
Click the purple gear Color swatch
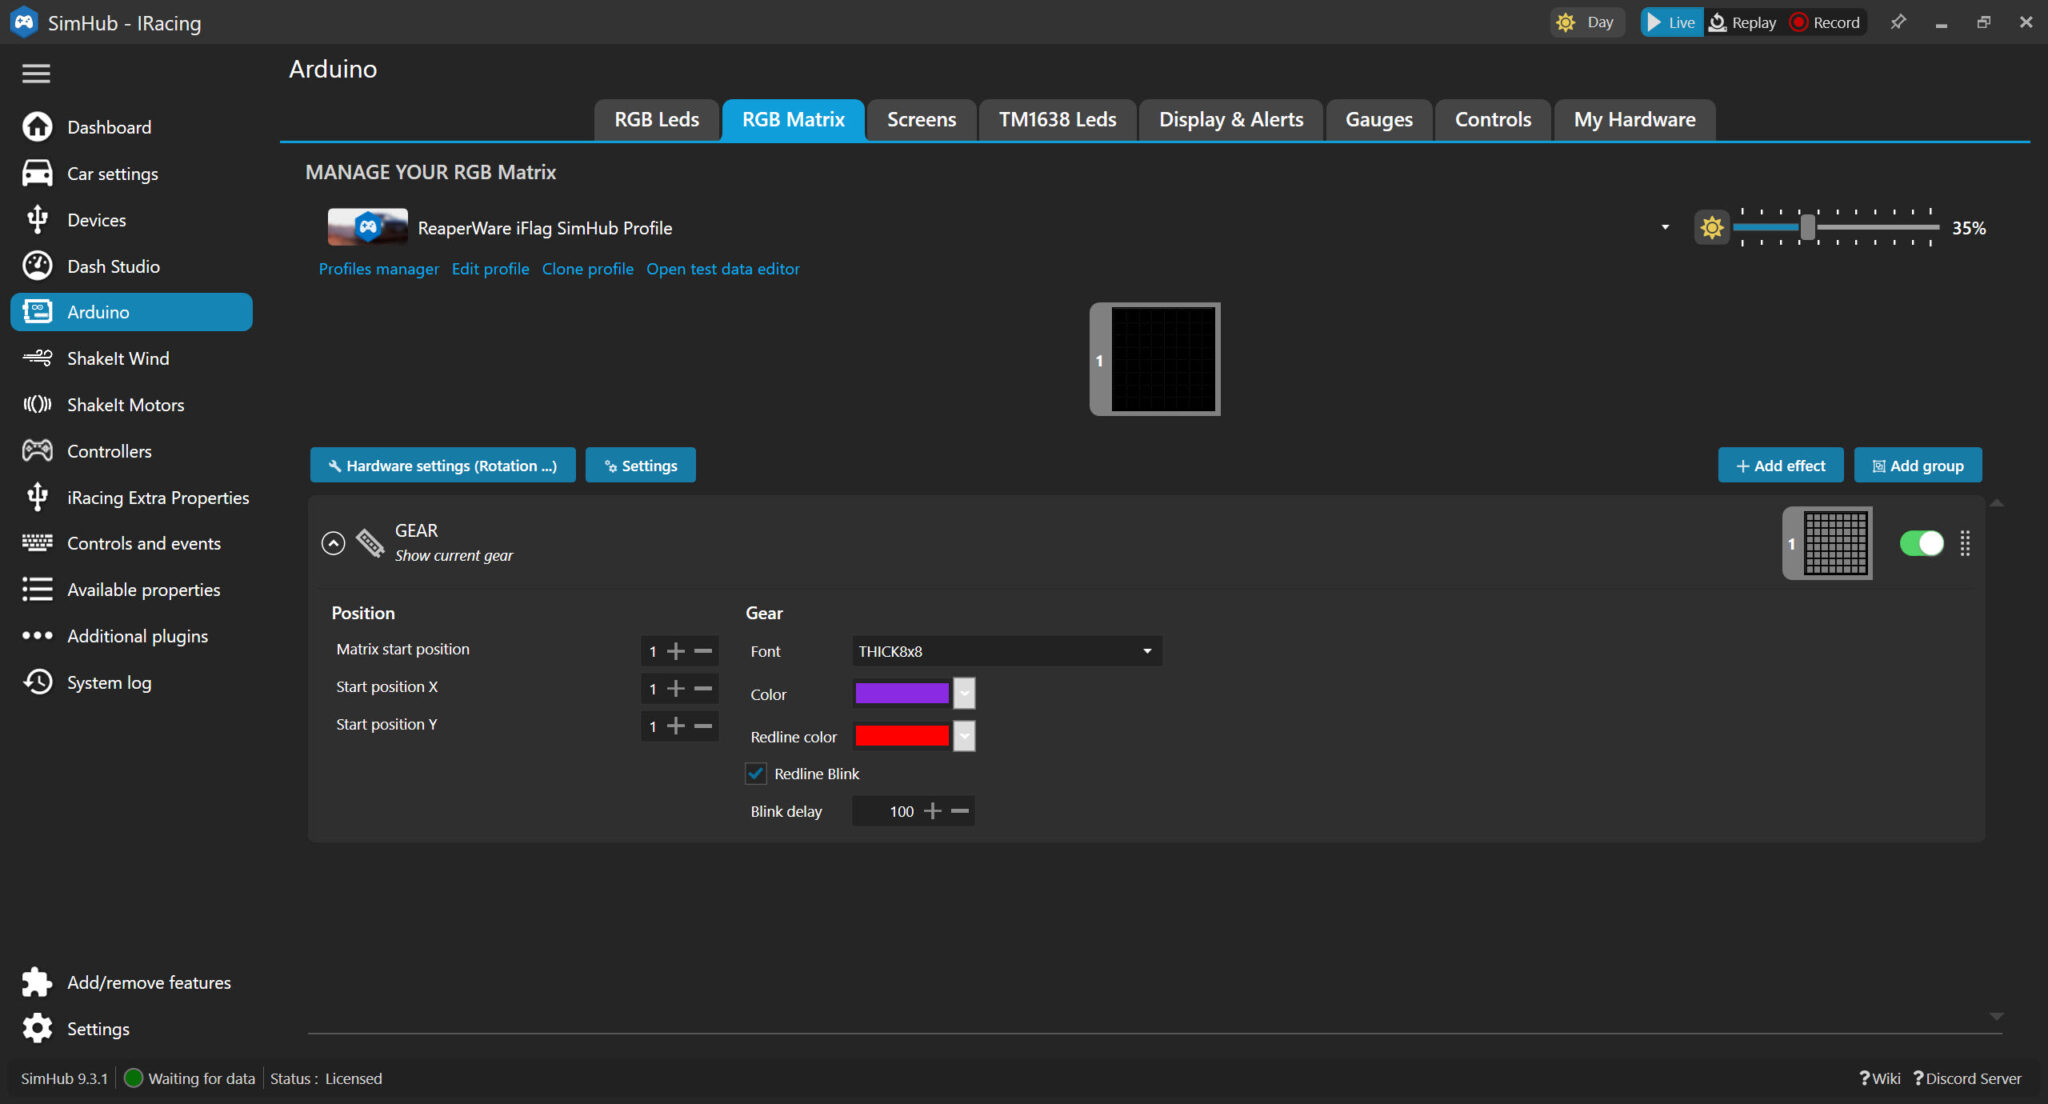(x=901, y=694)
